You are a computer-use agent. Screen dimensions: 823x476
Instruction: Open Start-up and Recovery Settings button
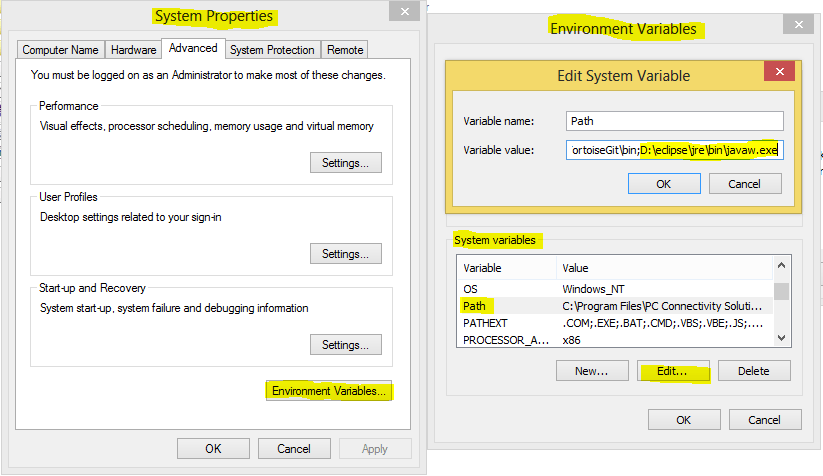pos(345,345)
